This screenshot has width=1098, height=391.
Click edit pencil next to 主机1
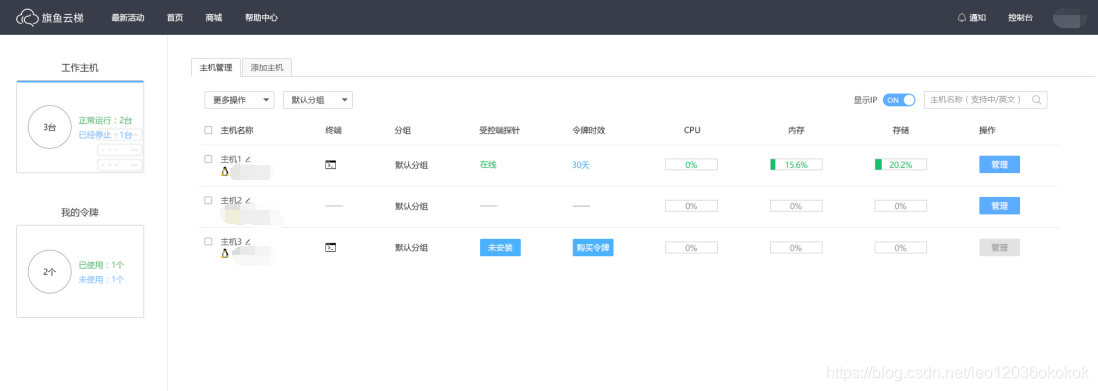[x=247, y=159]
